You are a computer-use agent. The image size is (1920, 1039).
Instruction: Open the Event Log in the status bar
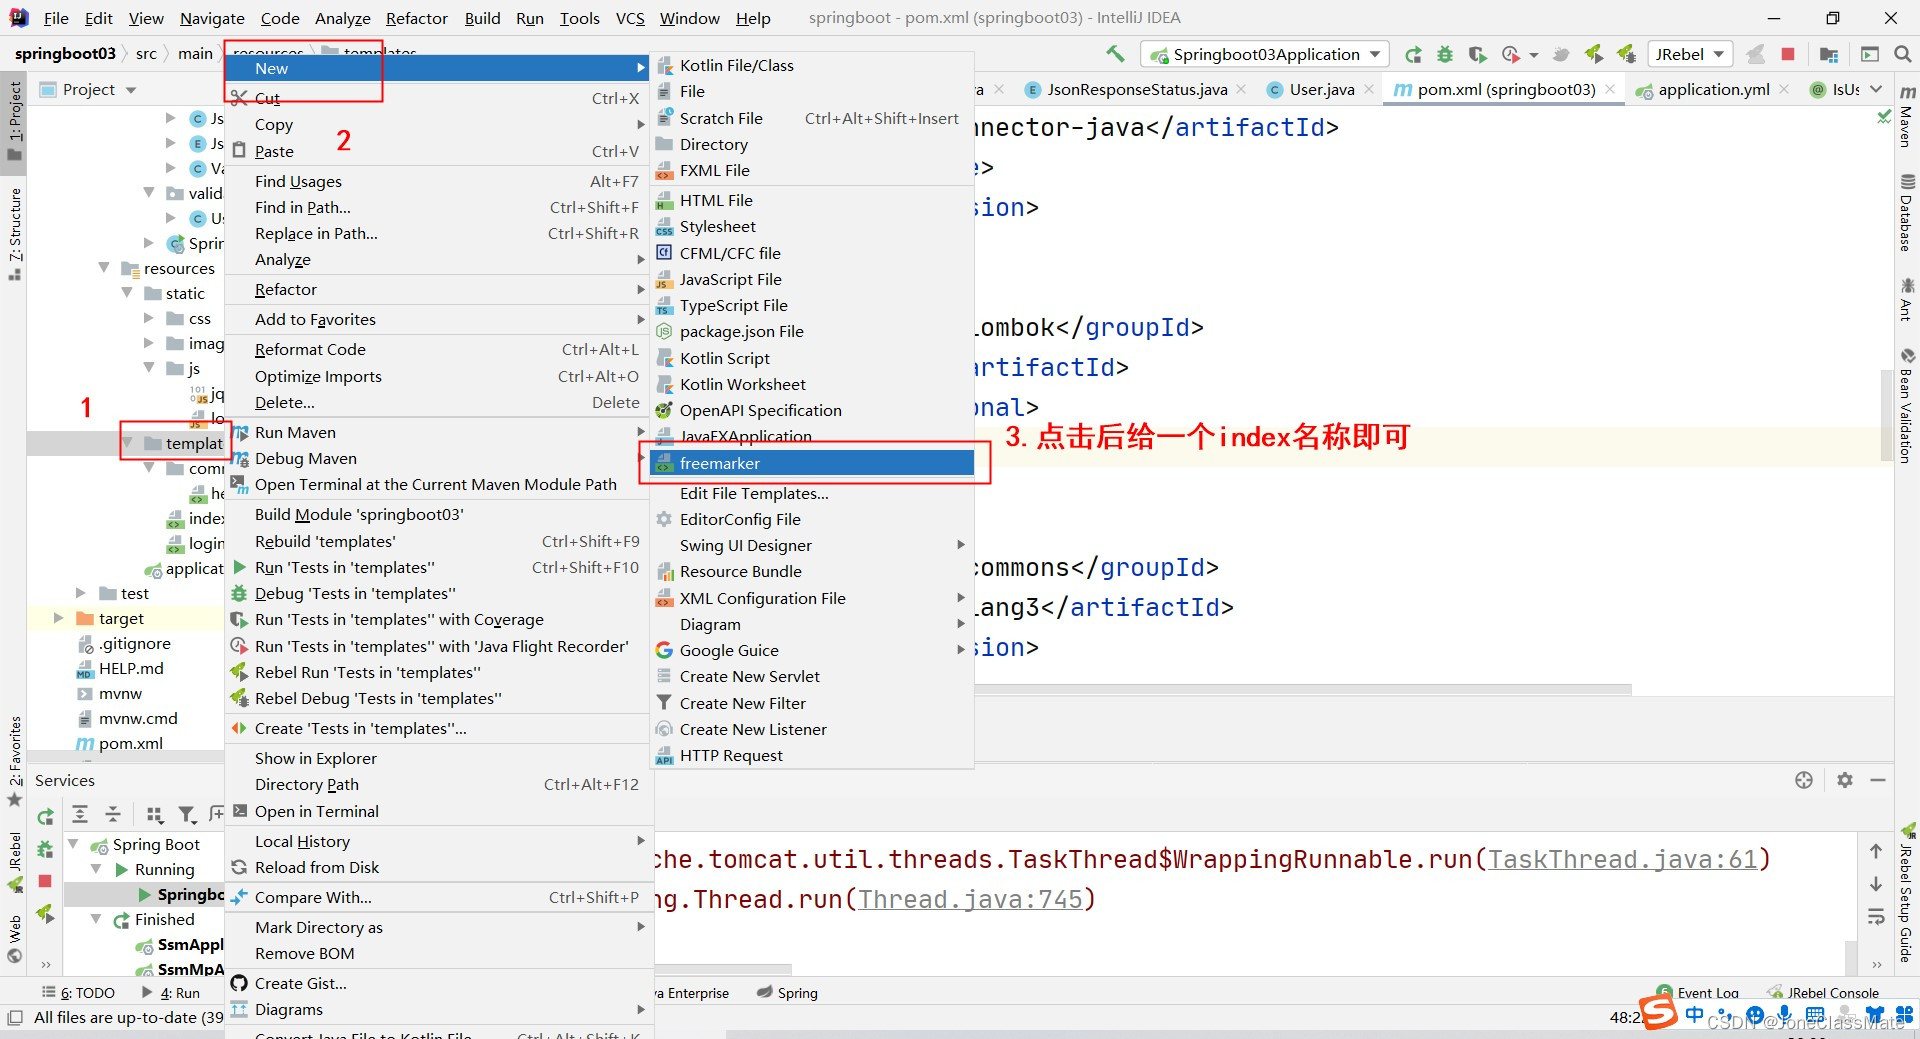point(1707,992)
